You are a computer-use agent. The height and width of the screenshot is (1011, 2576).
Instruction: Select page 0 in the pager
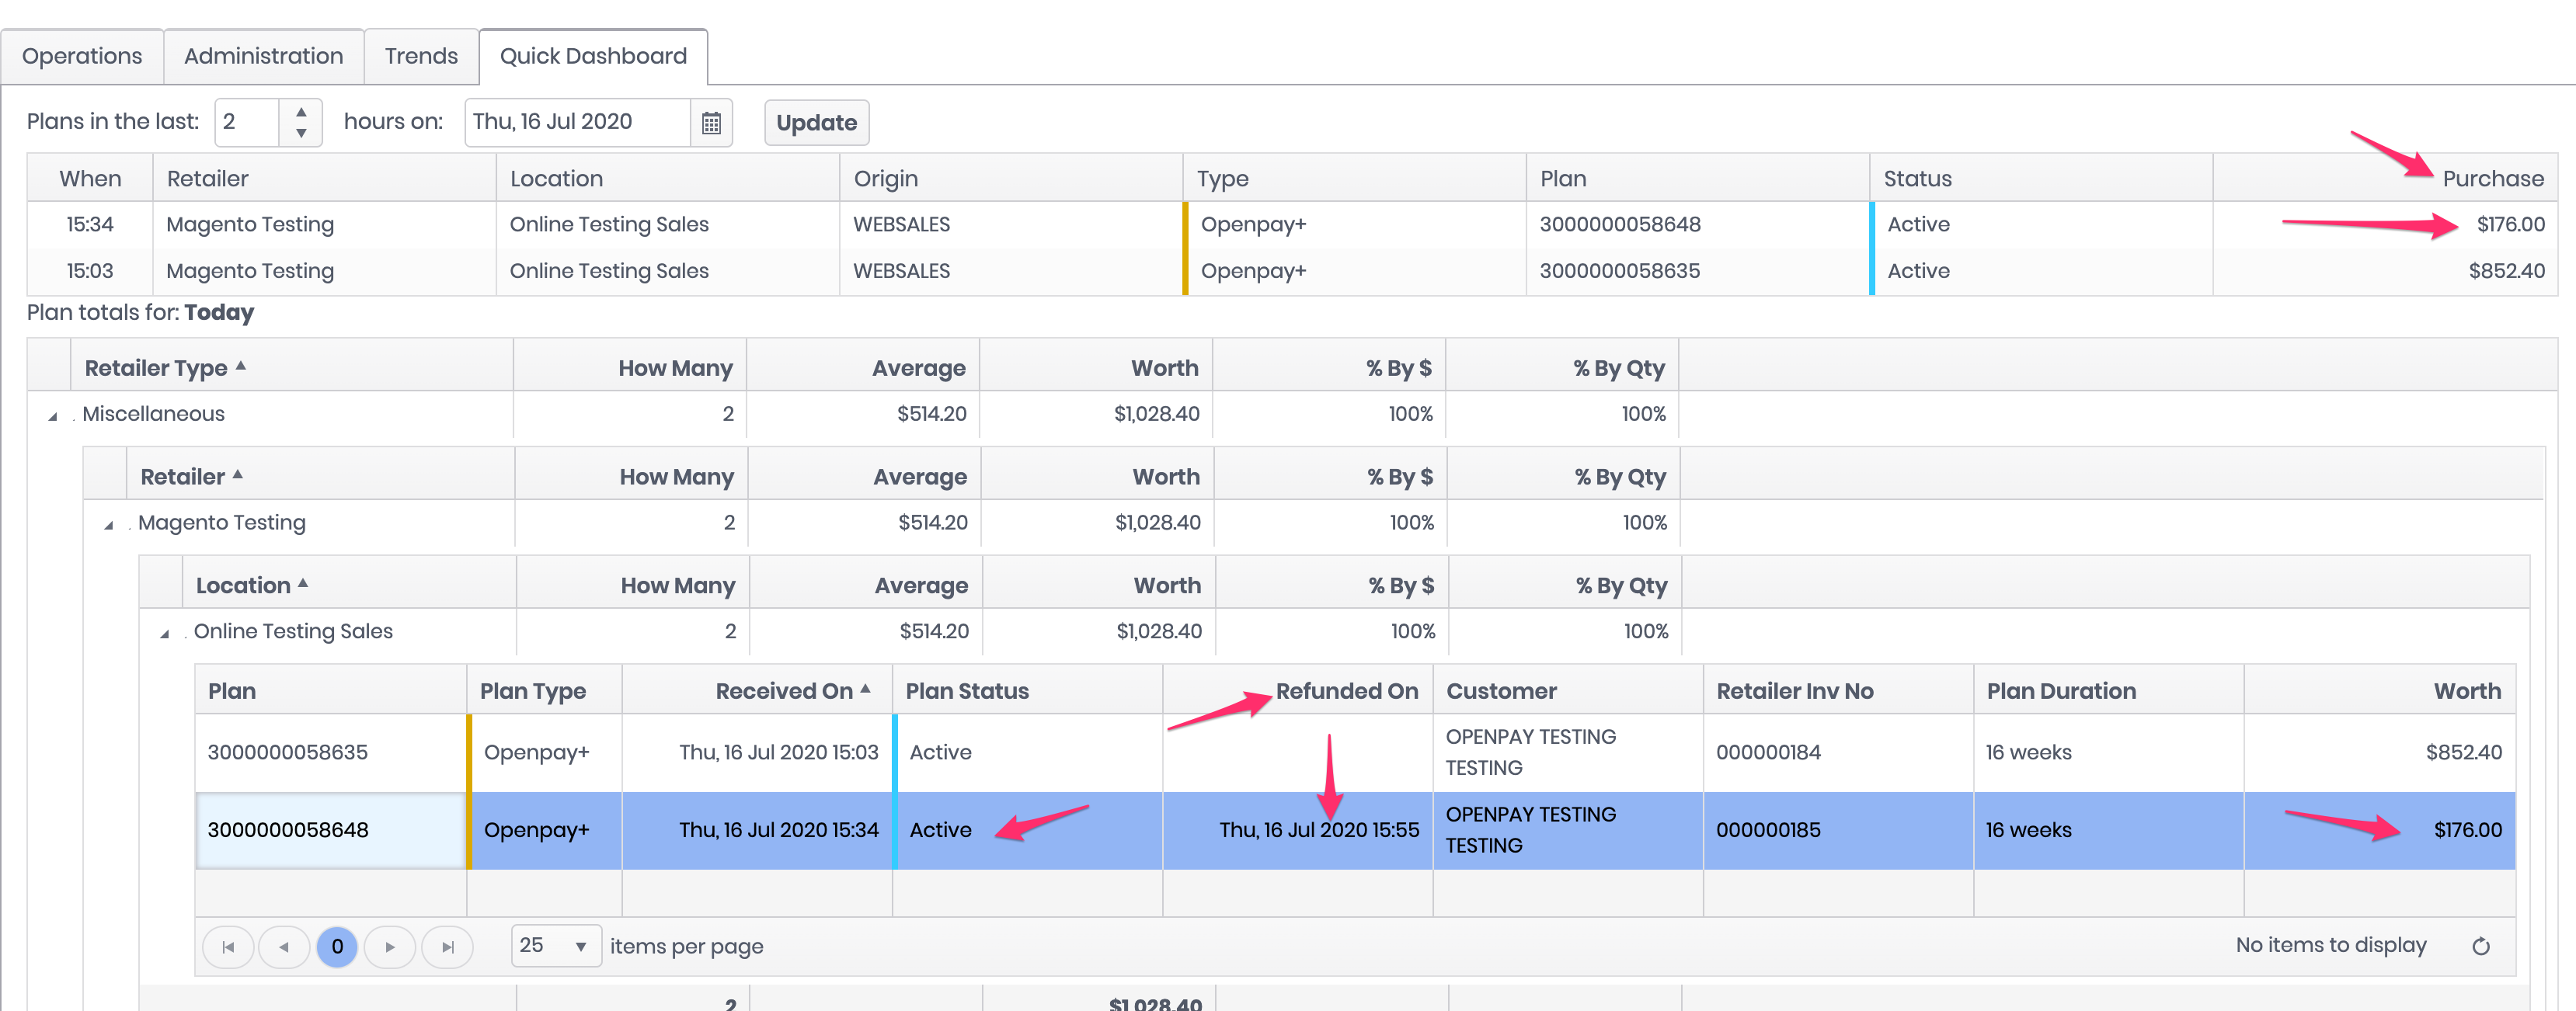click(x=337, y=947)
